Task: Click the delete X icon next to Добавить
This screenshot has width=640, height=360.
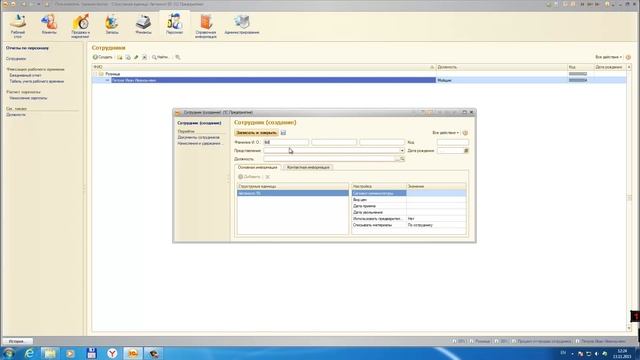Action: [268, 177]
